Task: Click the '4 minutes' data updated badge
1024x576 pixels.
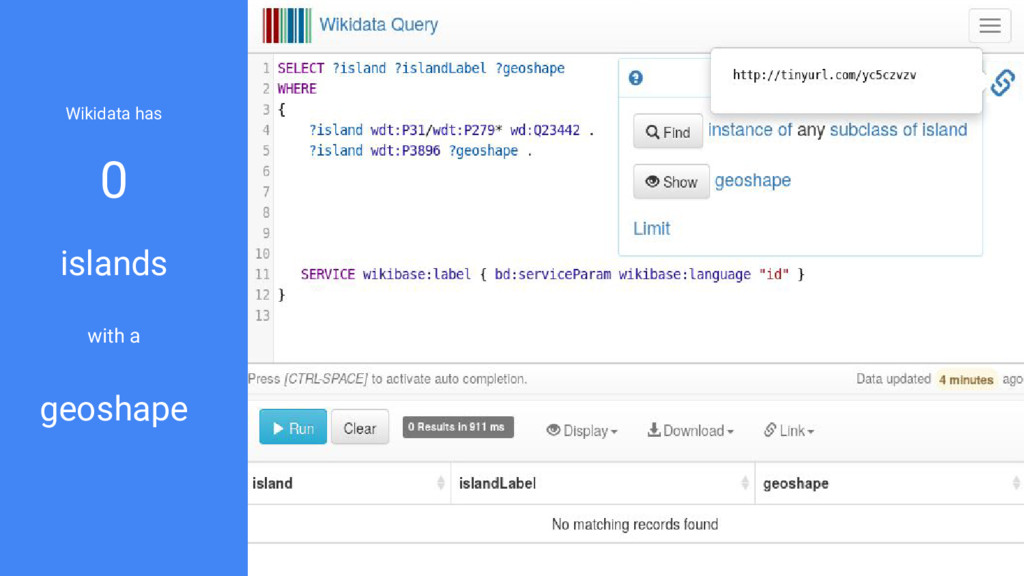Action: [x=966, y=379]
